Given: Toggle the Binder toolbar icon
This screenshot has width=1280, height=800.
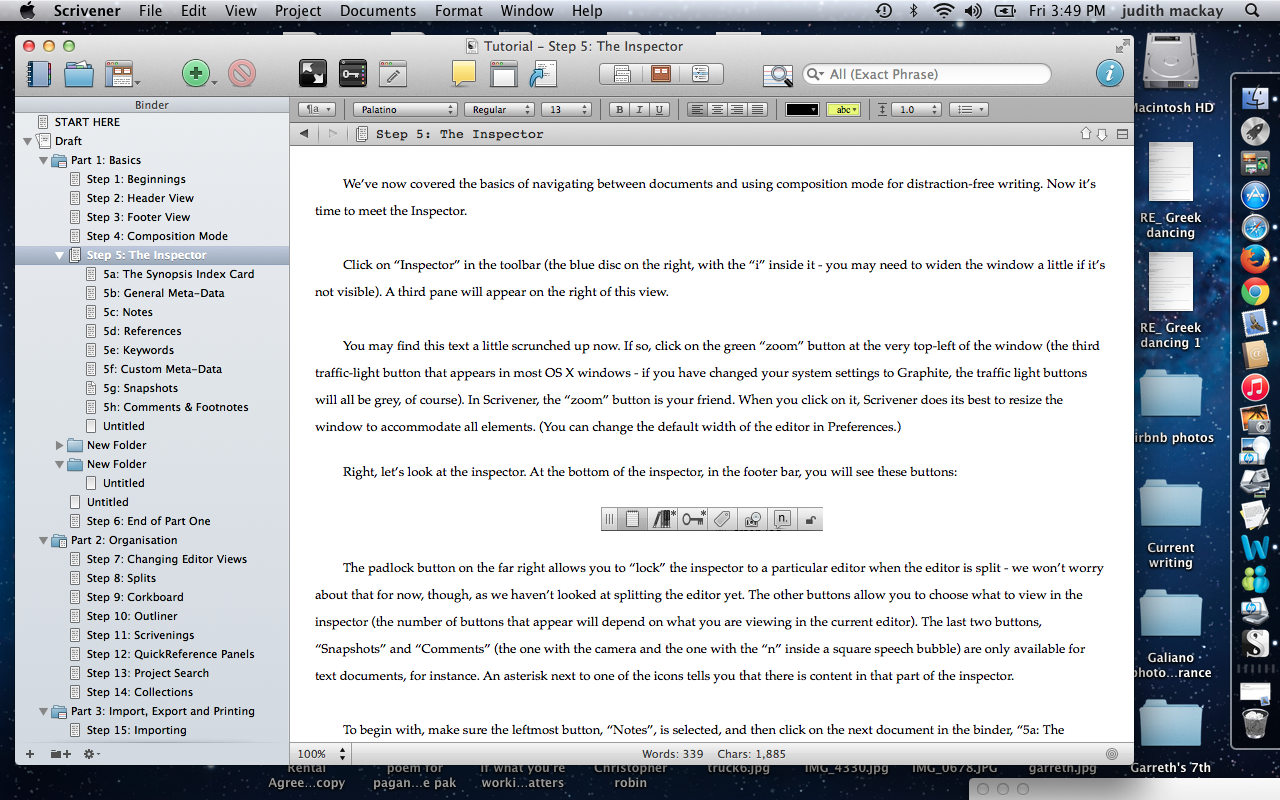Looking at the screenshot, I should coord(39,74).
